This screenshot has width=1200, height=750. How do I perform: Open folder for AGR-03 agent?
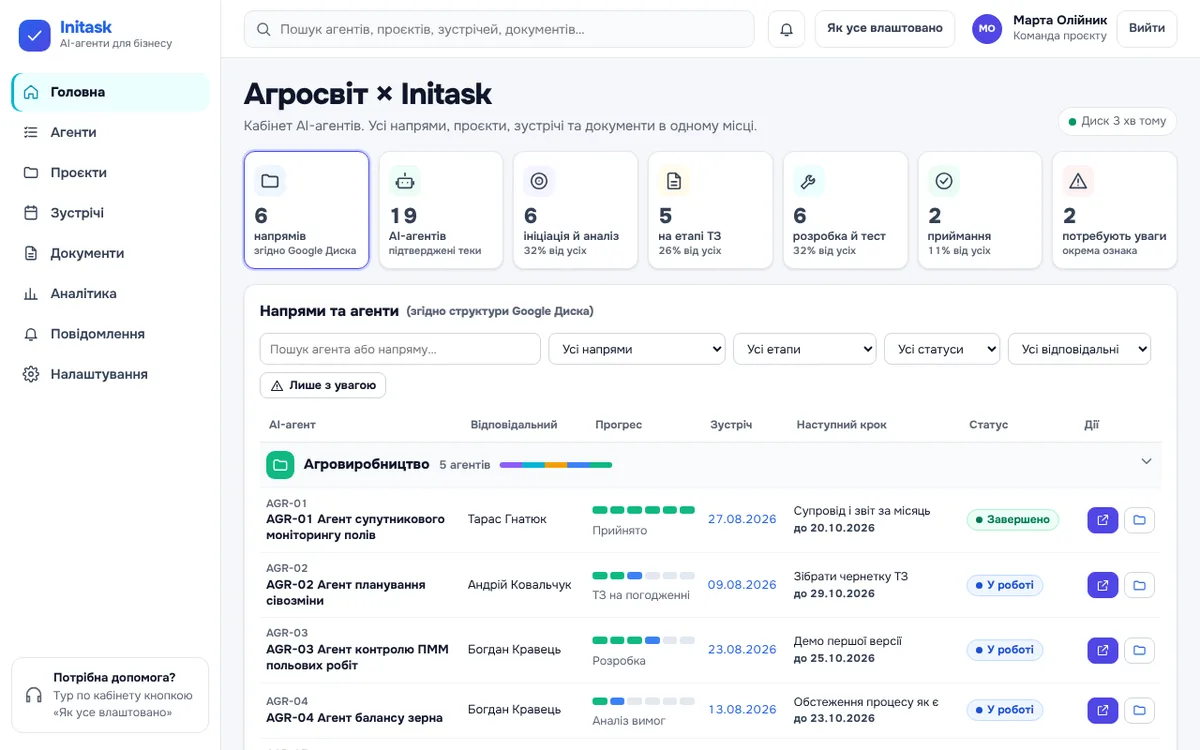[x=1139, y=650]
